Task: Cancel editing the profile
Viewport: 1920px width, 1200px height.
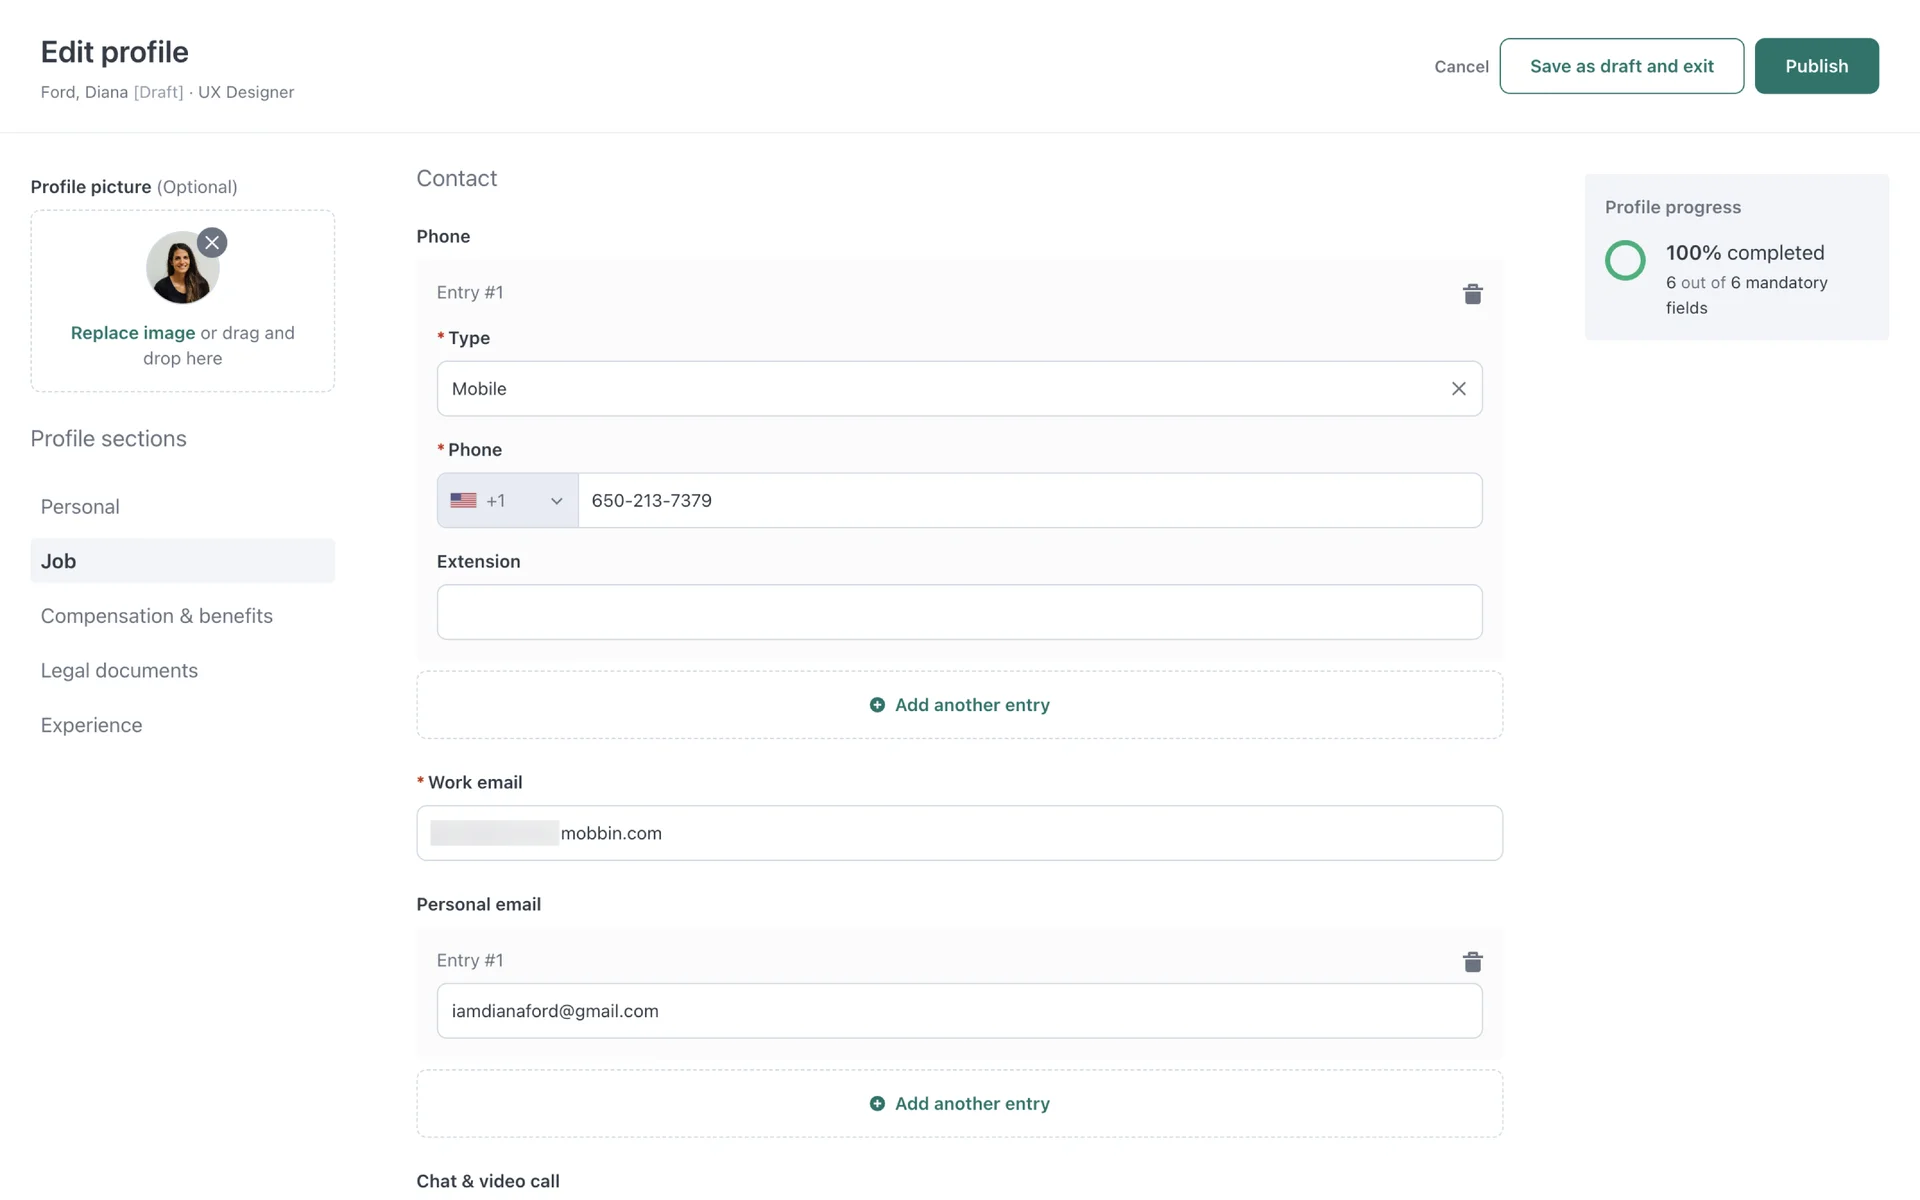Action: coord(1461,67)
